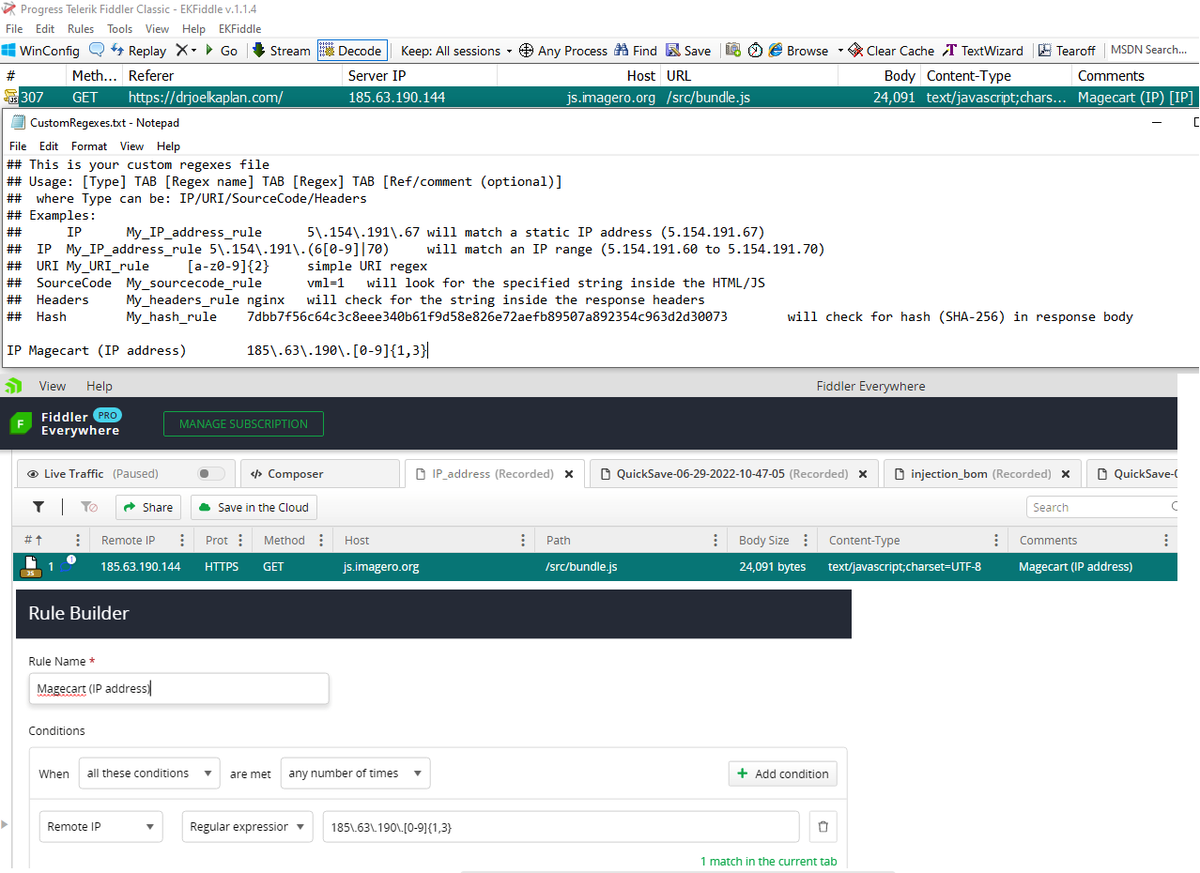Open the Help menu in Fiddler Everywhere
The height and width of the screenshot is (873, 1200).
(x=100, y=386)
